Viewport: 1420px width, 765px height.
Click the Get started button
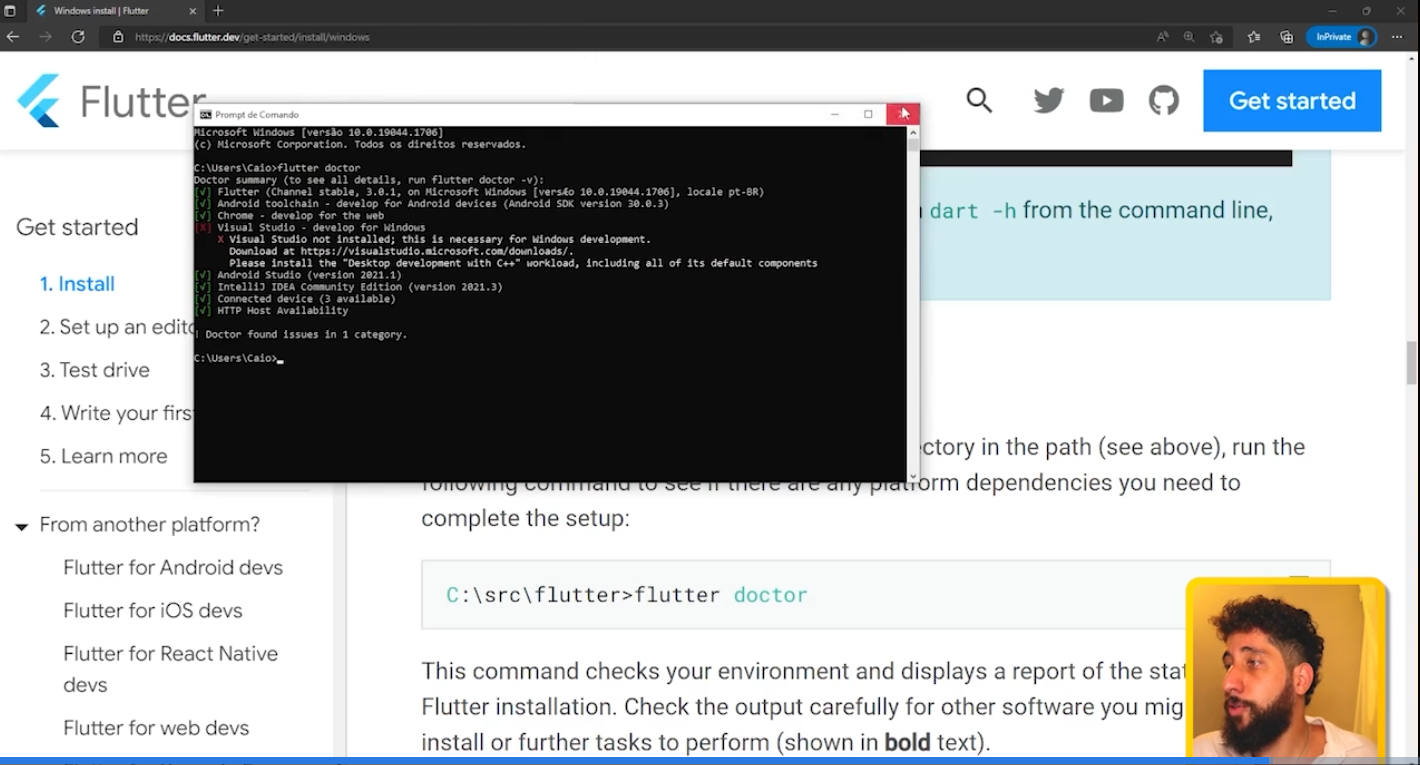1292,100
